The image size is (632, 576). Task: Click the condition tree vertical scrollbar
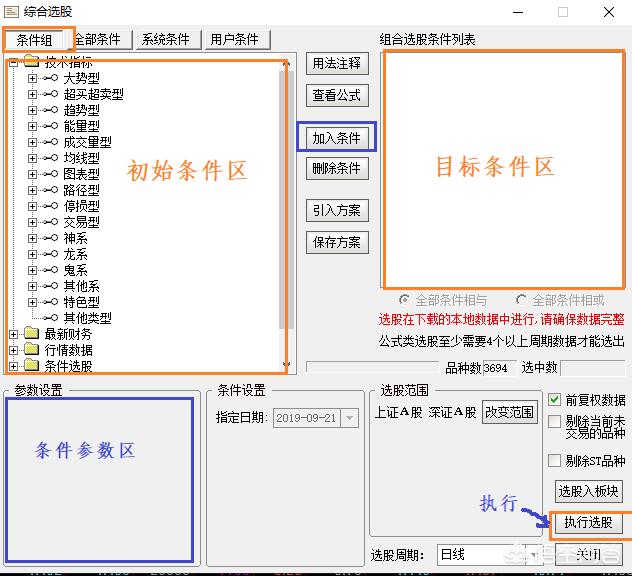coord(286,200)
